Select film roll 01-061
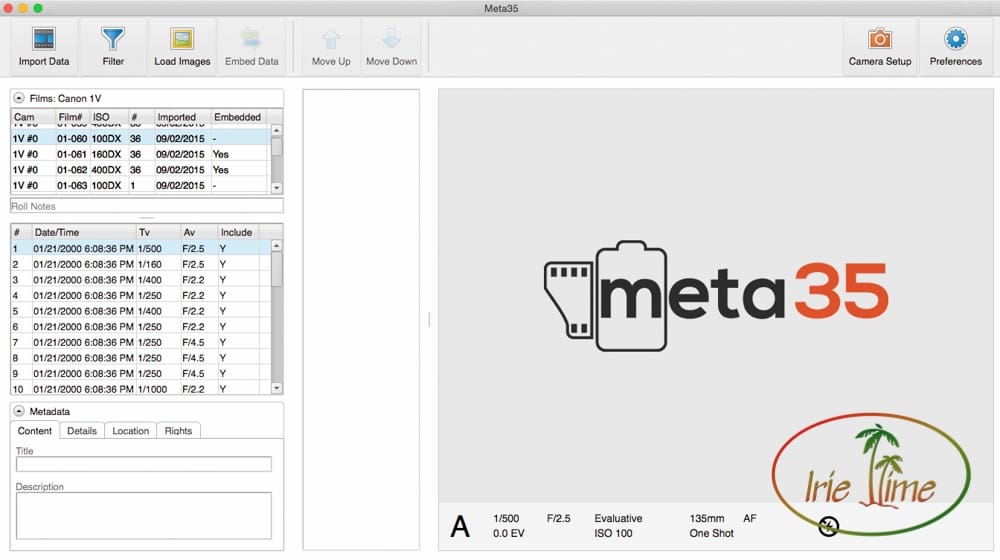Viewport: 1000px width, 560px height. (x=140, y=154)
